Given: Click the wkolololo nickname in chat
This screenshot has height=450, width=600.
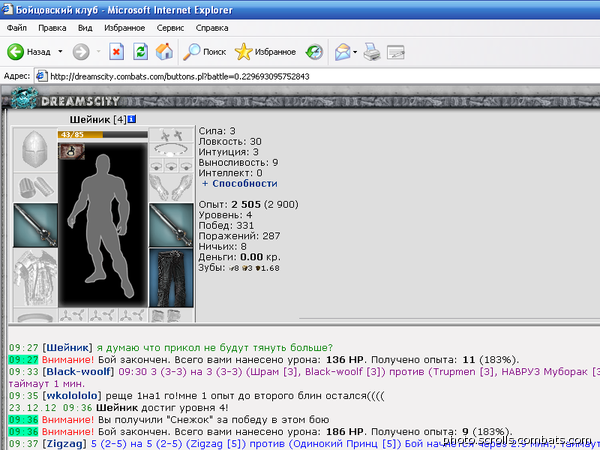Looking at the screenshot, I should click(72, 395).
